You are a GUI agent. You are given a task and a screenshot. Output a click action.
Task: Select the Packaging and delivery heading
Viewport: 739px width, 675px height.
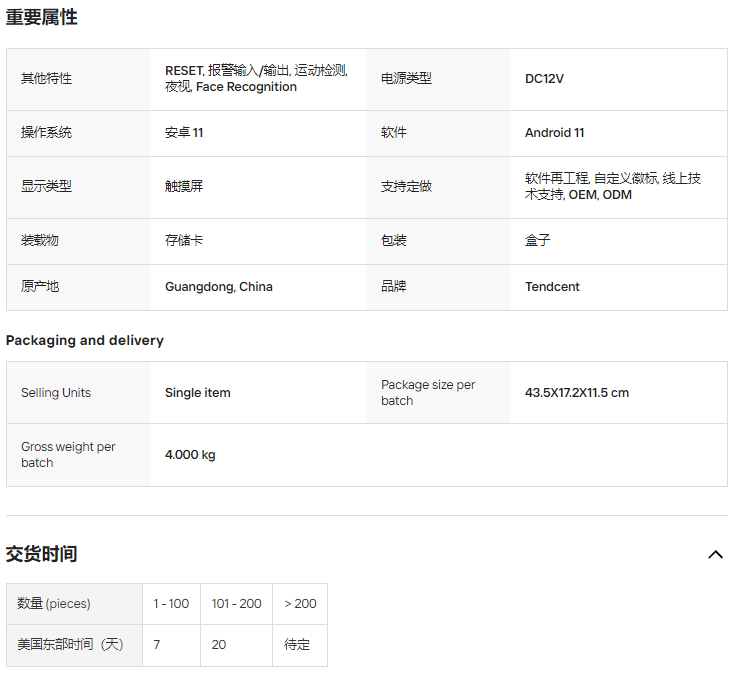85,340
